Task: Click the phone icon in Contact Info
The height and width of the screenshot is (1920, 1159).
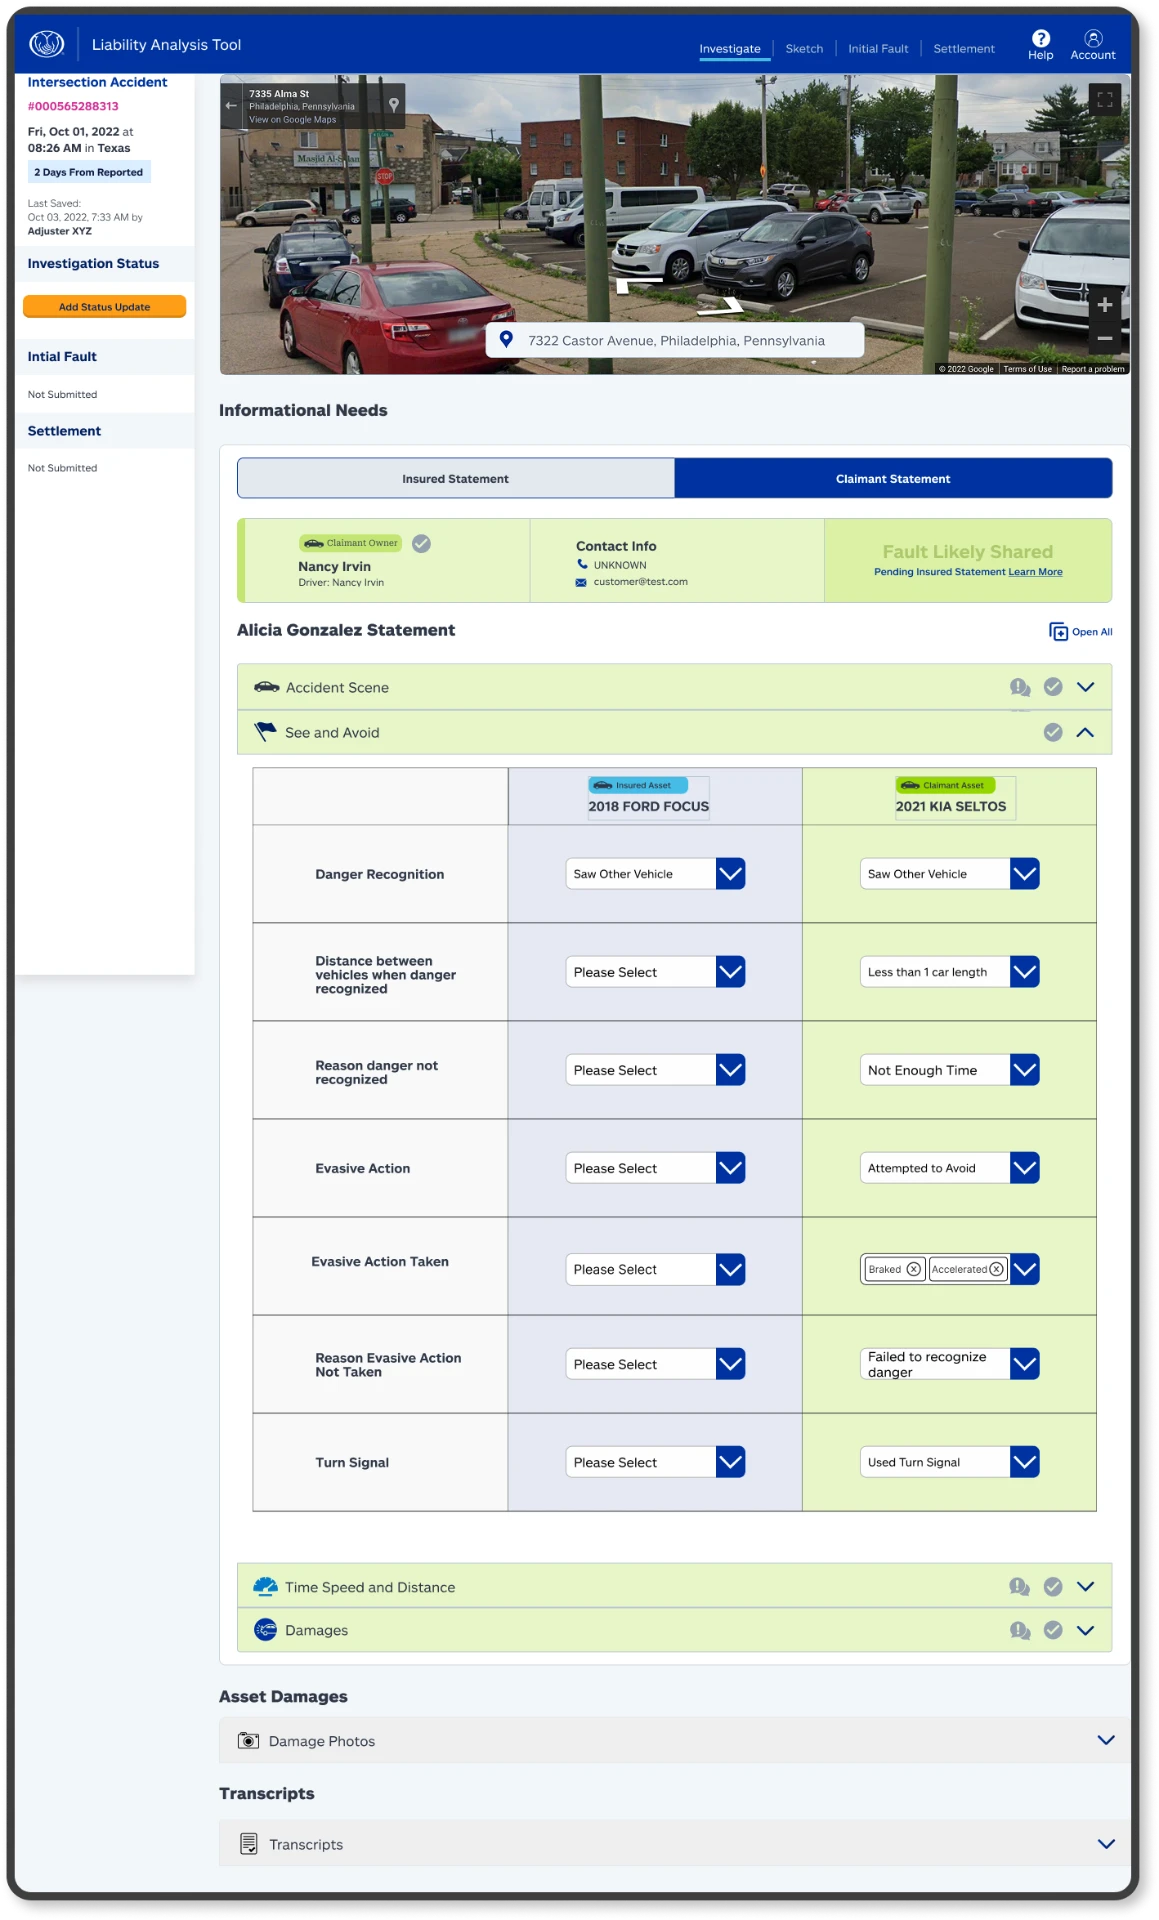Action: [582, 564]
